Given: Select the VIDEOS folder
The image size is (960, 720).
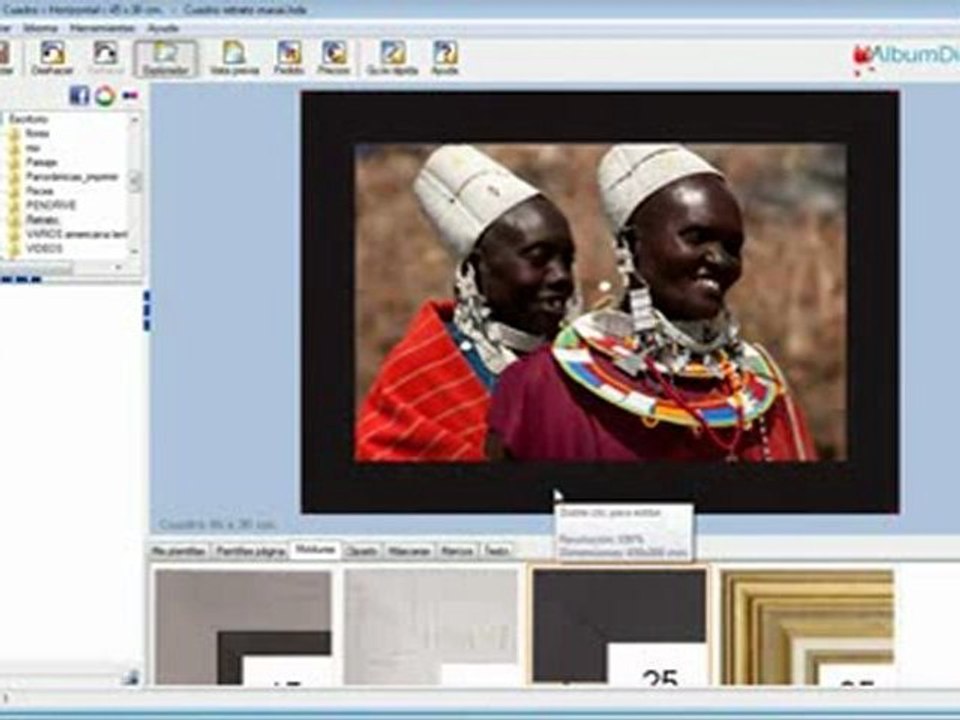Looking at the screenshot, I should [x=44, y=249].
